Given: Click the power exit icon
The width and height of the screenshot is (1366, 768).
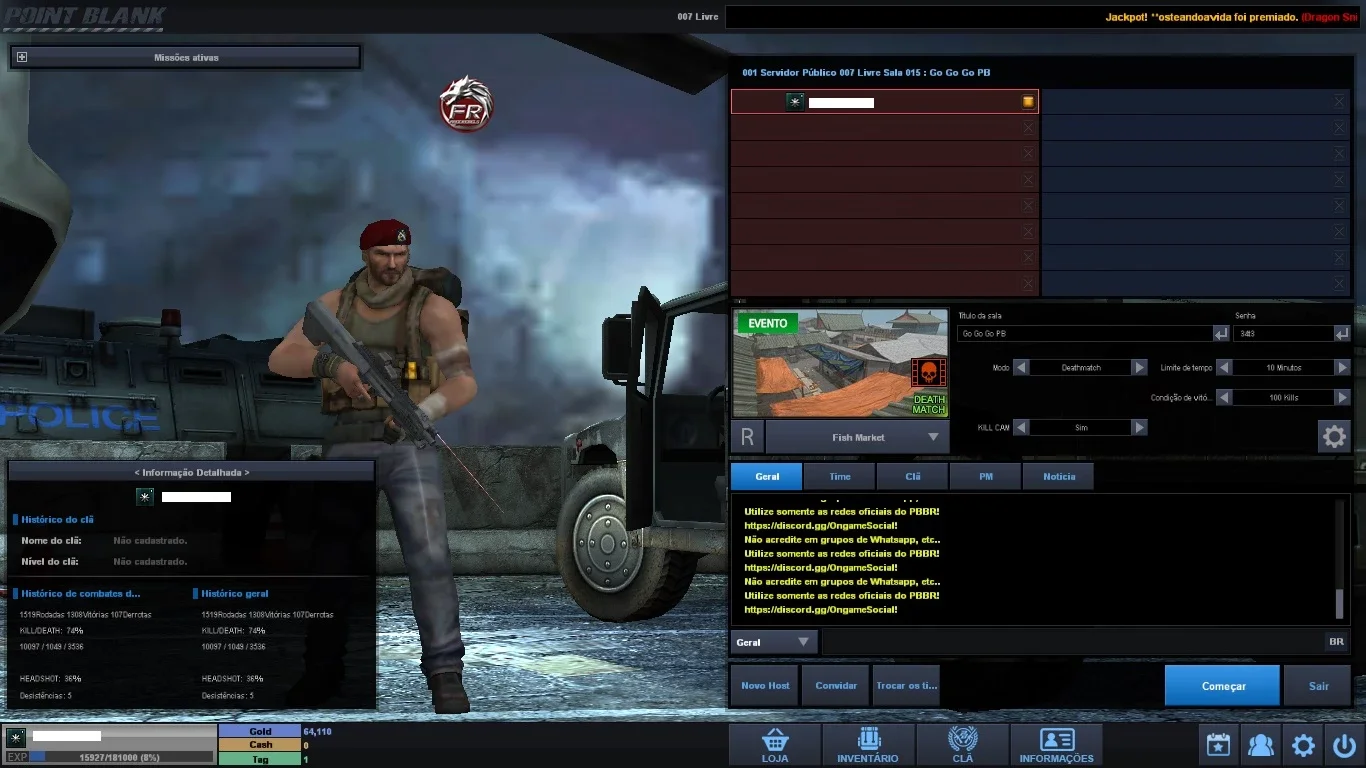Looking at the screenshot, I should (x=1344, y=745).
